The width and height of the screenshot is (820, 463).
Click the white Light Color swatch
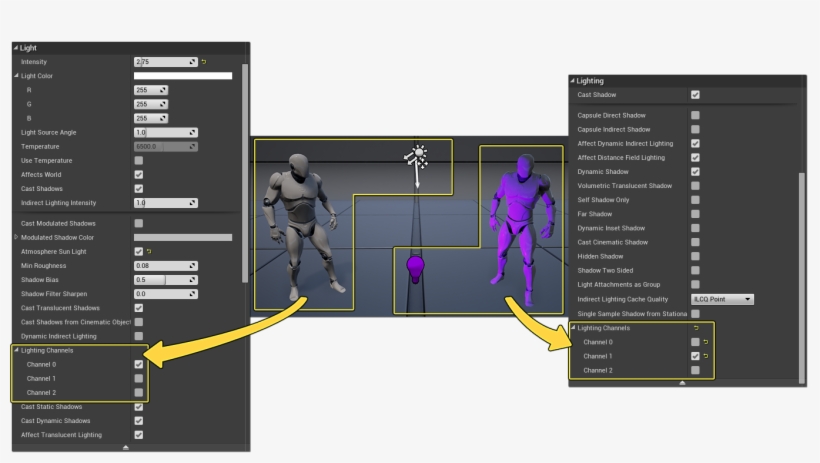coord(183,76)
